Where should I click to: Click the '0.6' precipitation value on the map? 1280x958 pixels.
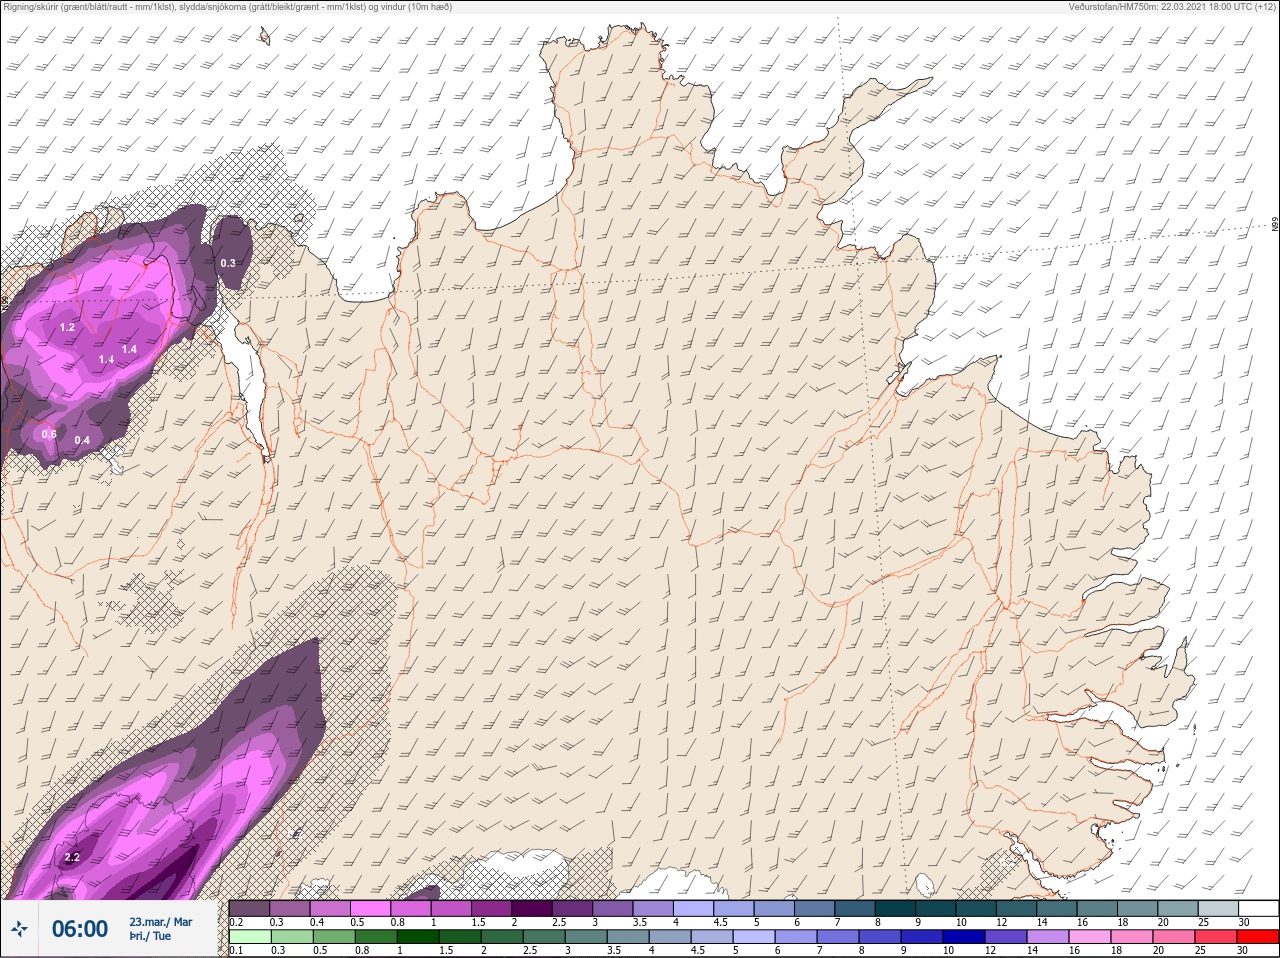tap(49, 434)
